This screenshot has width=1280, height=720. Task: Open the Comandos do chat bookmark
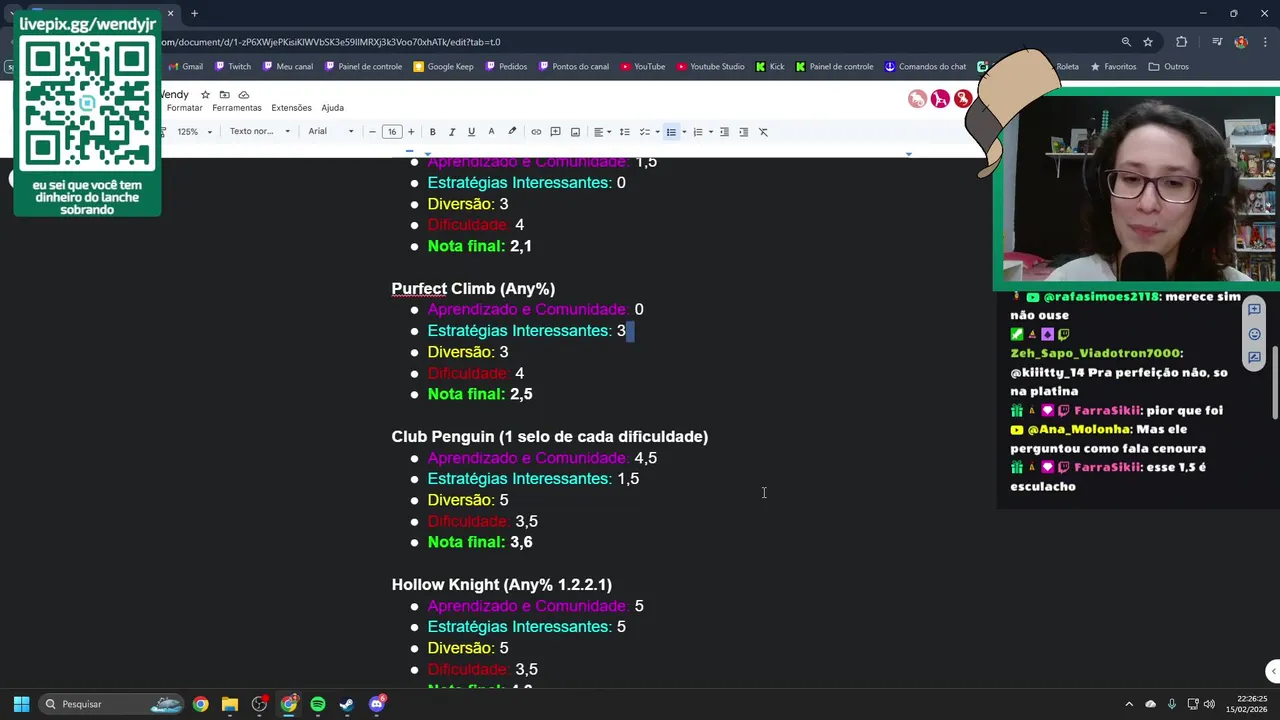click(925, 67)
